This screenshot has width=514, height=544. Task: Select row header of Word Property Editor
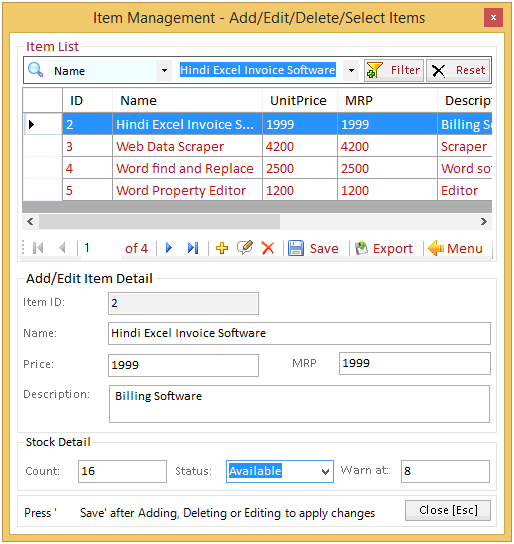click(42, 190)
